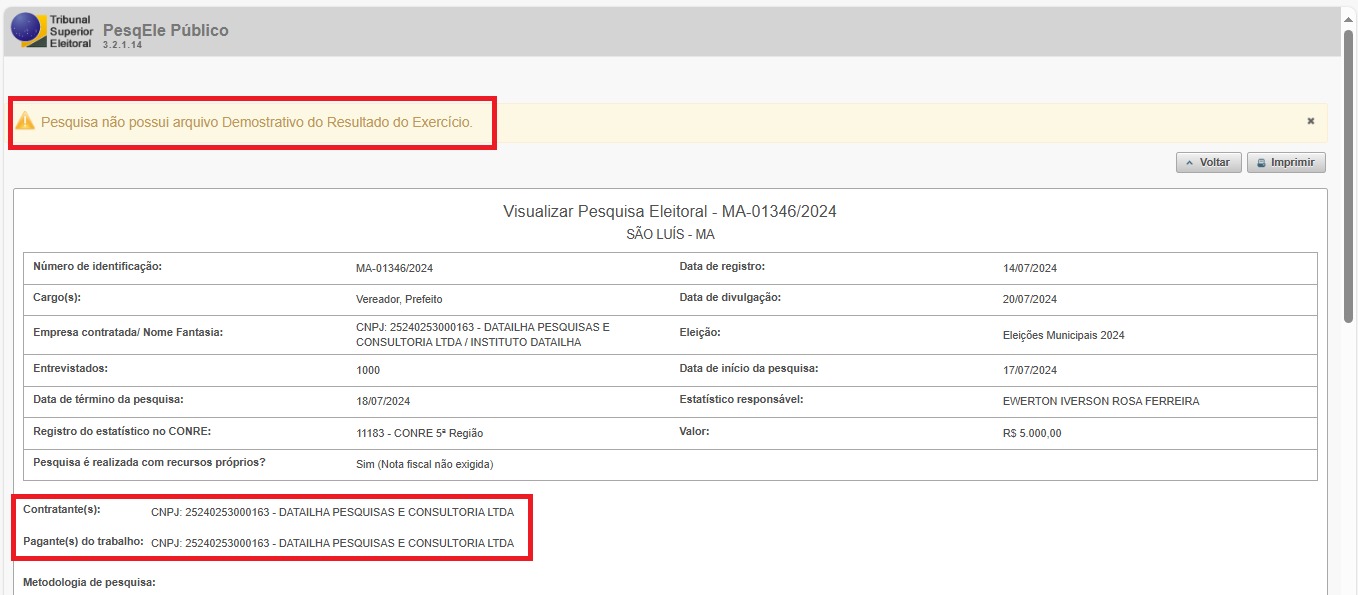Click the Registro do estatístico no CONRE label

(122, 431)
